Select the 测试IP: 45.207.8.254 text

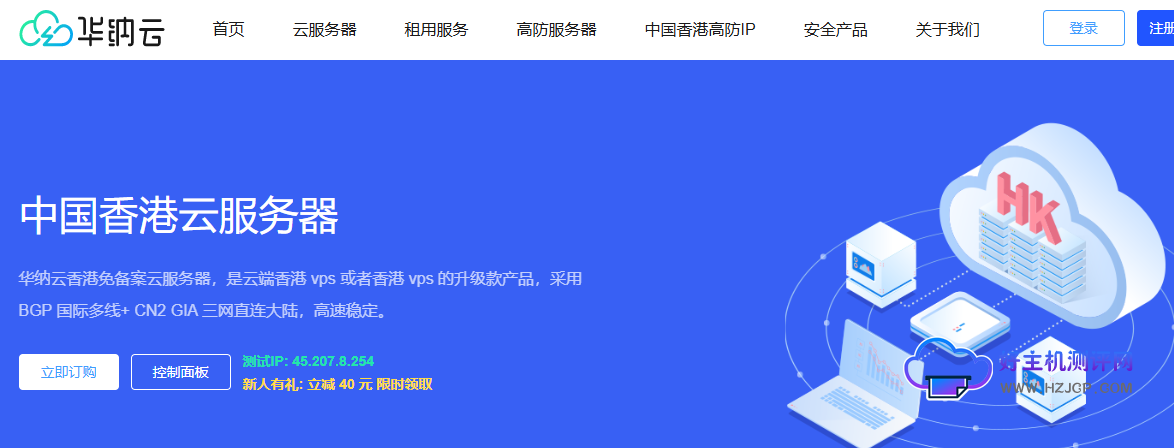[x=308, y=361]
